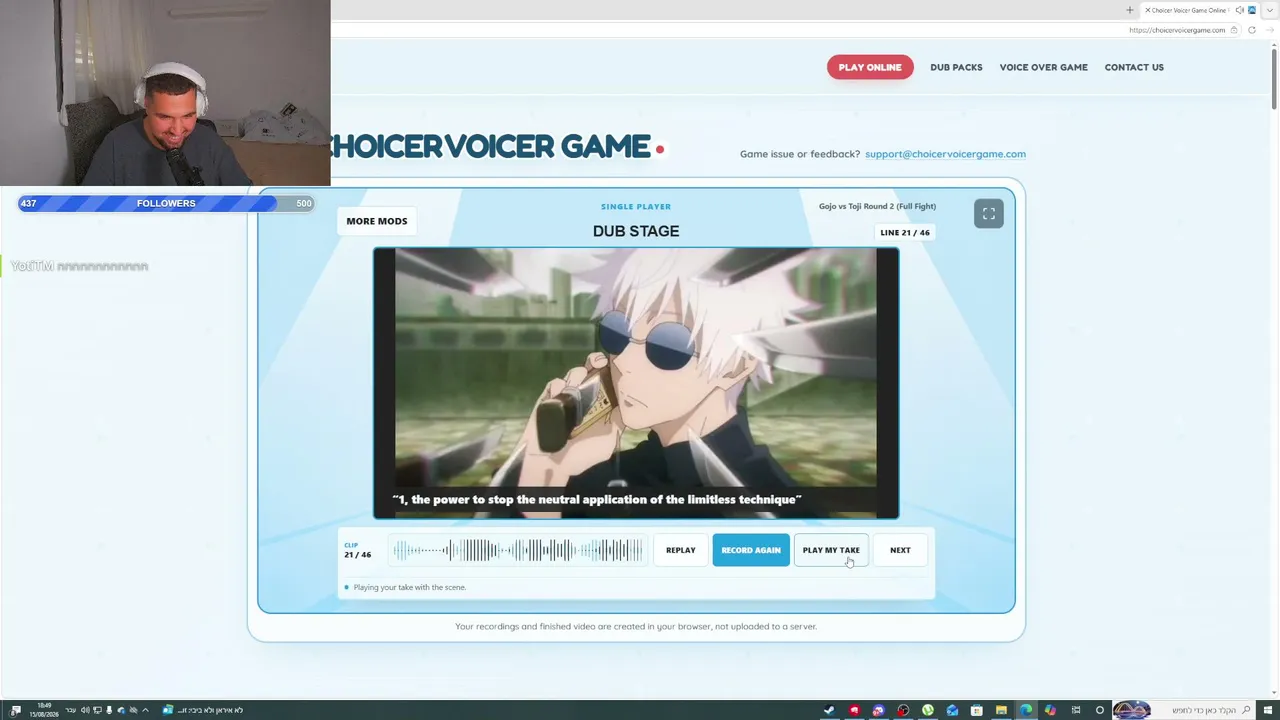Screen dimensions: 1280x720
Task: Open the purple round app in the taskbar
Action: tap(878, 710)
